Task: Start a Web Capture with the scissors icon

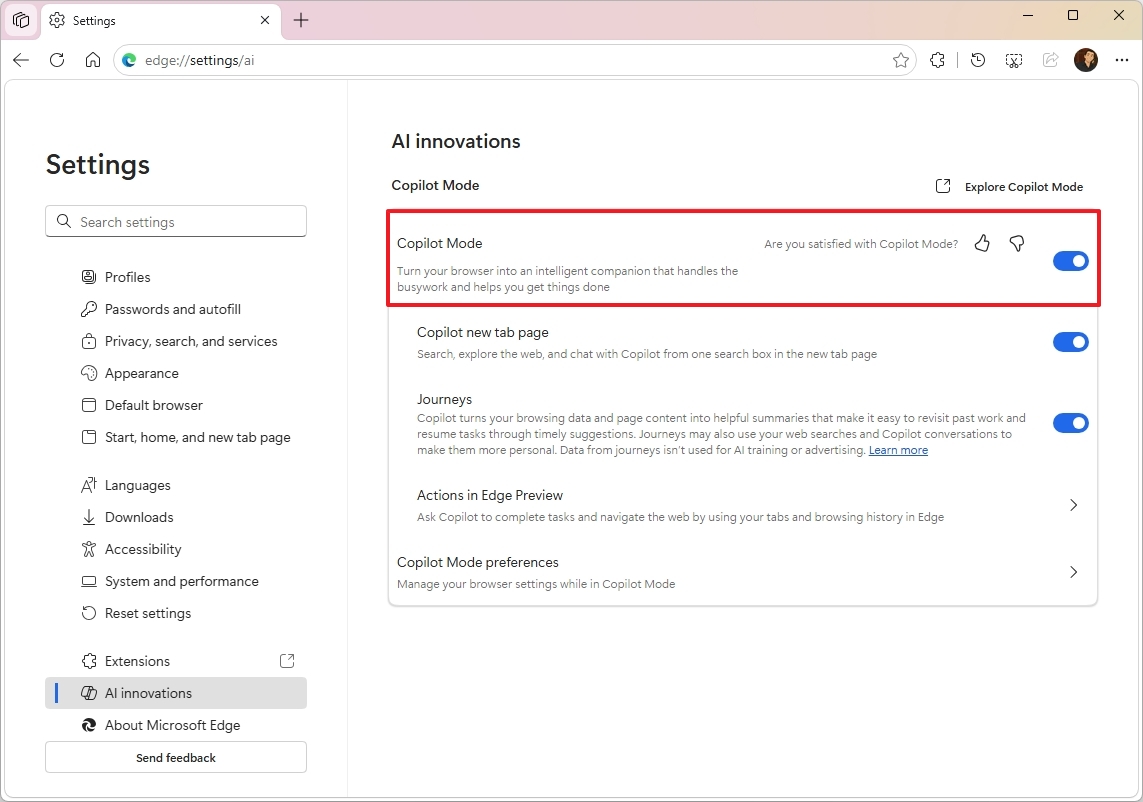Action: [1014, 60]
